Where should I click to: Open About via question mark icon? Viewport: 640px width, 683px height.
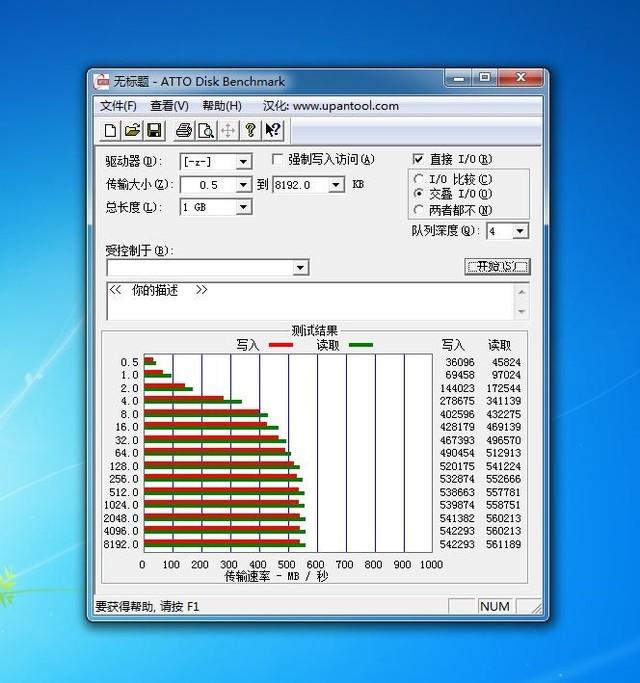coord(250,130)
